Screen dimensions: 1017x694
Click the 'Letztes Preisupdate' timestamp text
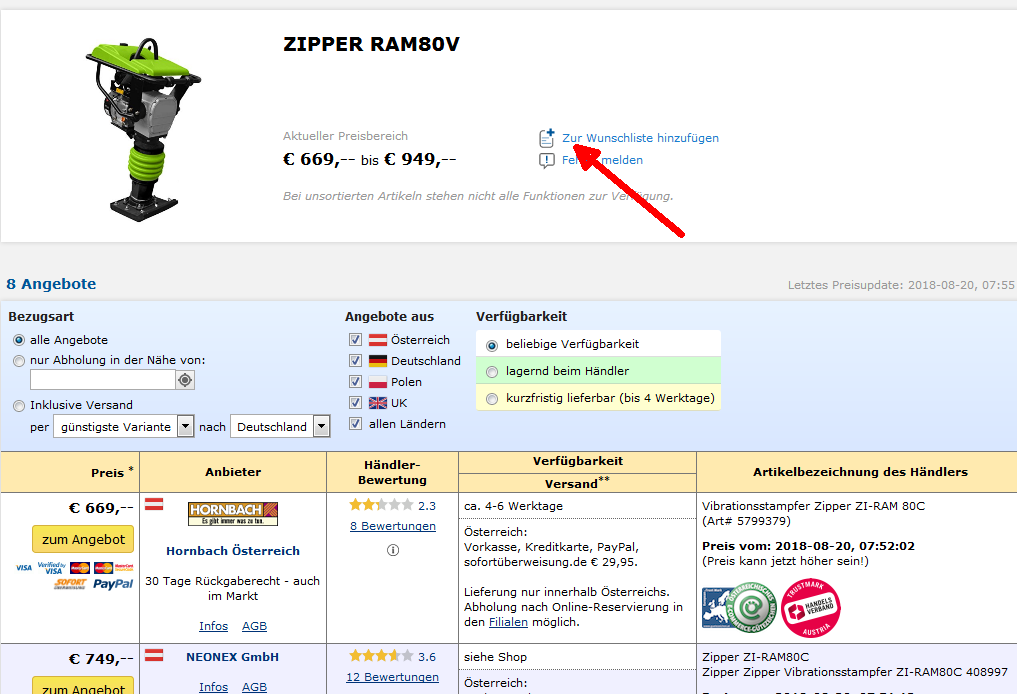point(901,285)
